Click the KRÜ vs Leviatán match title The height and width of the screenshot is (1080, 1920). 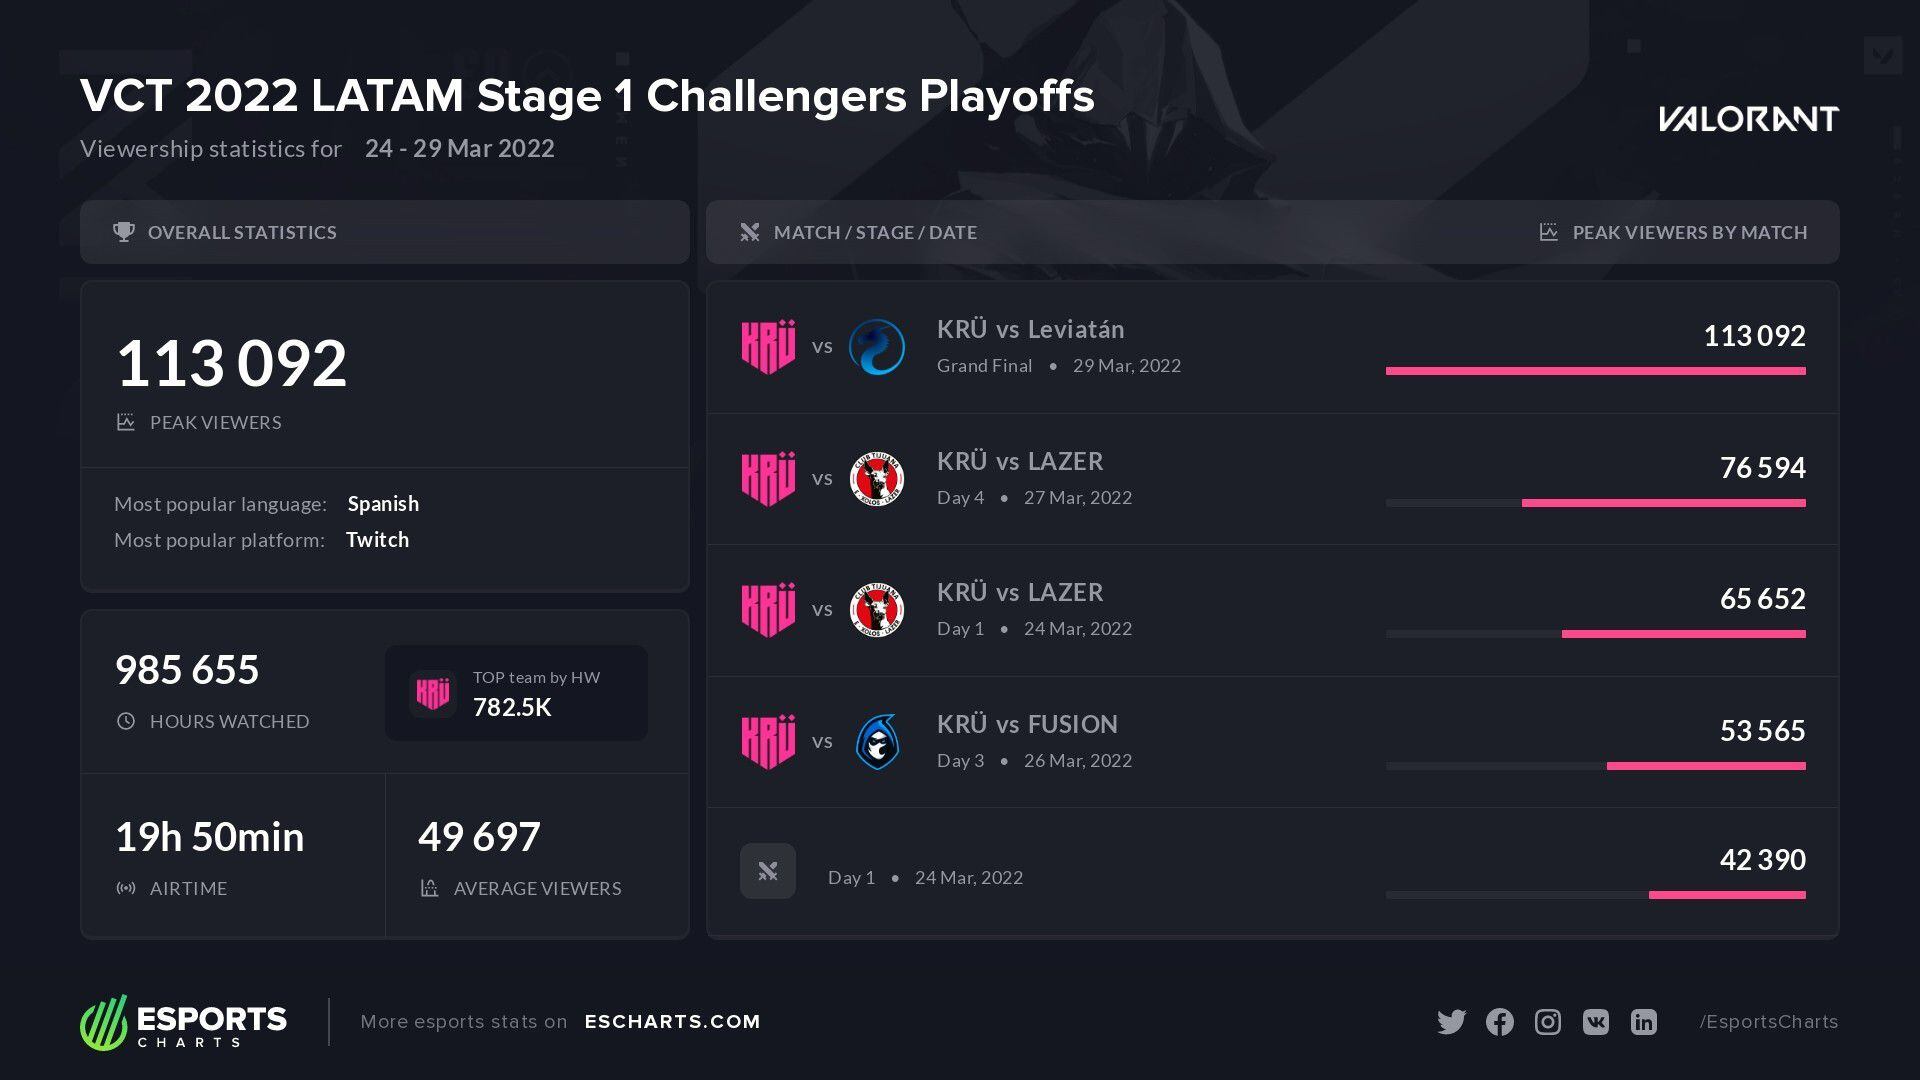coord(1030,329)
